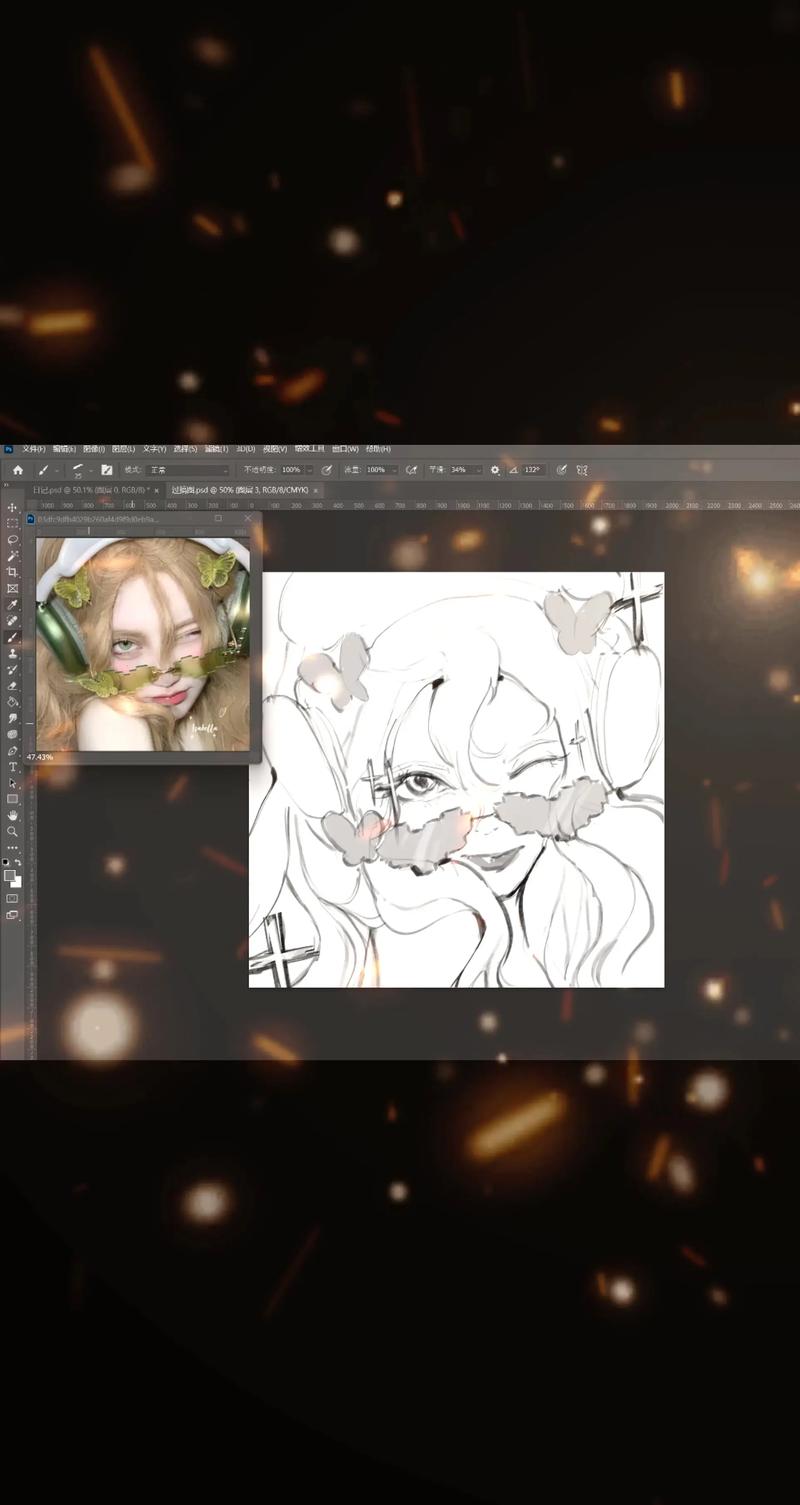Choose the Type tool
Screen dimensions: 800x1505
[12, 767]
